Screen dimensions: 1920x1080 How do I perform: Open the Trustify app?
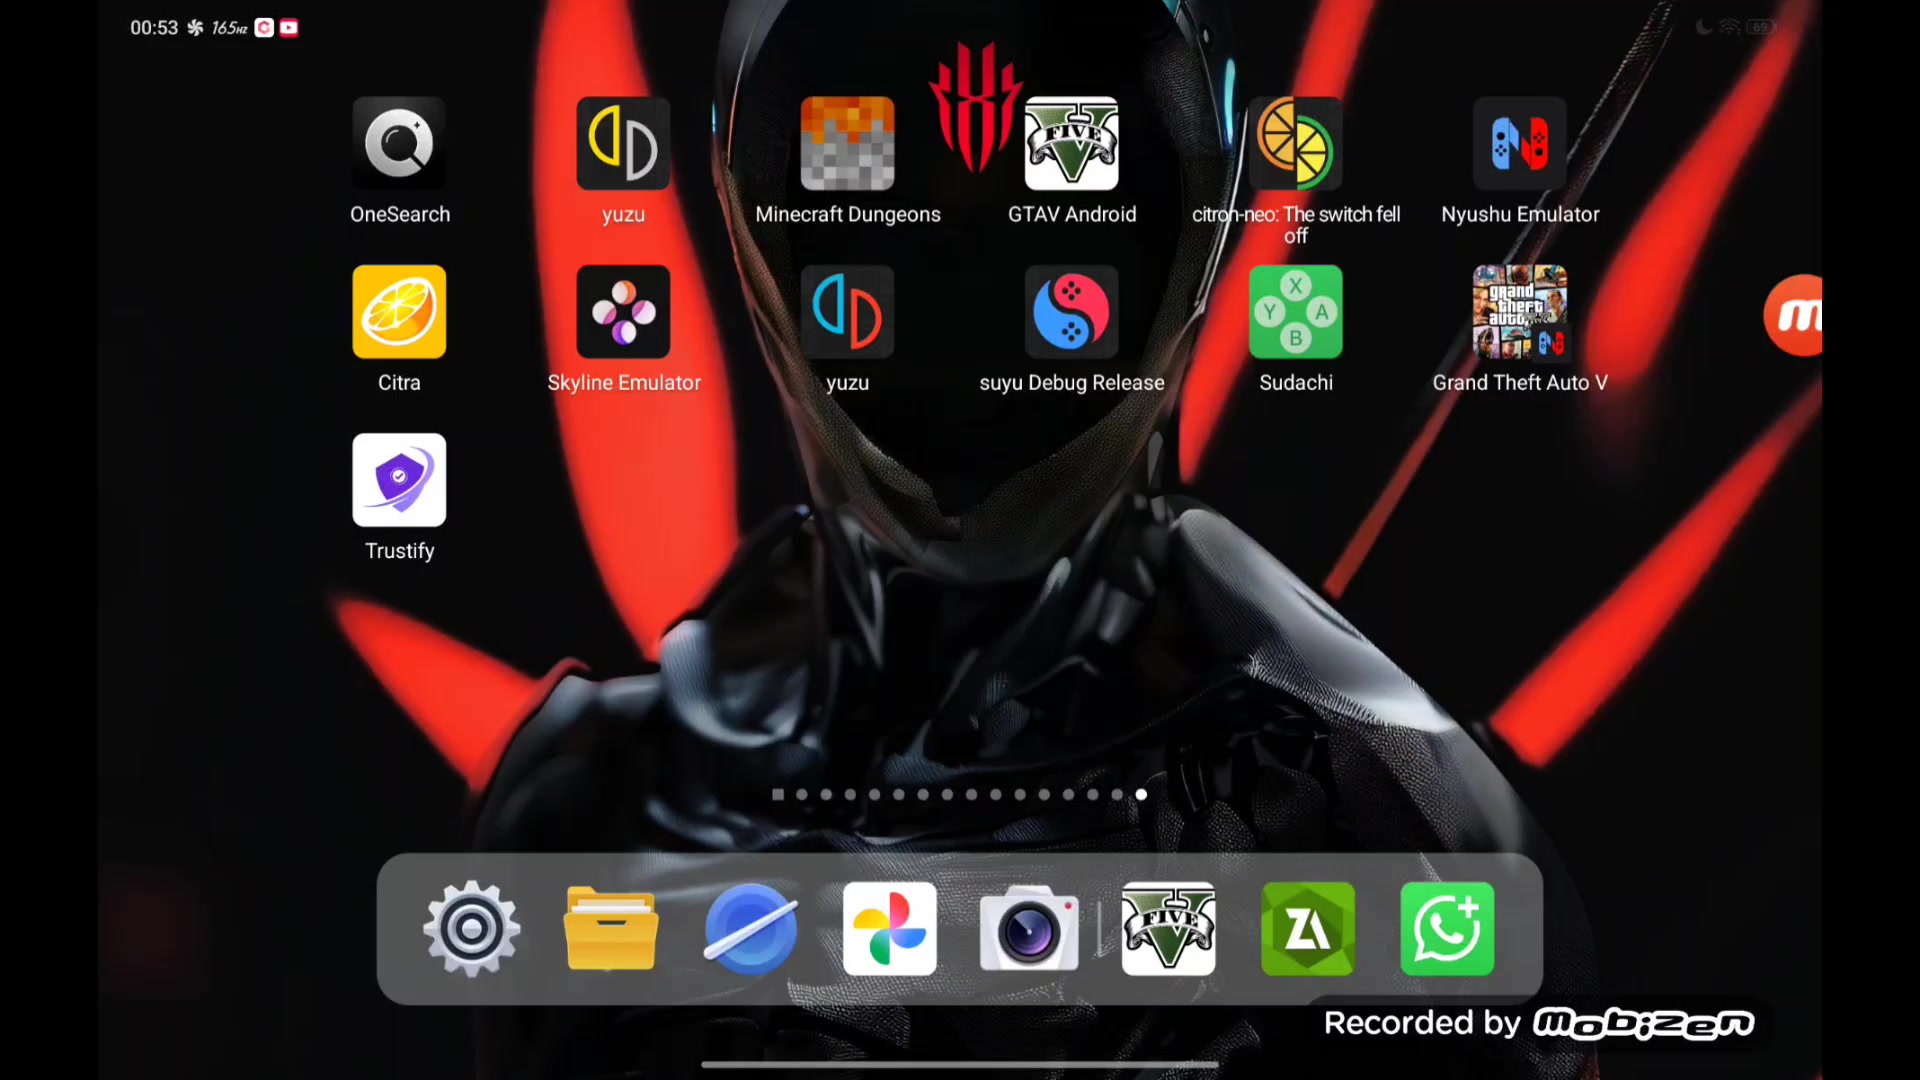[x=399, y=480]
